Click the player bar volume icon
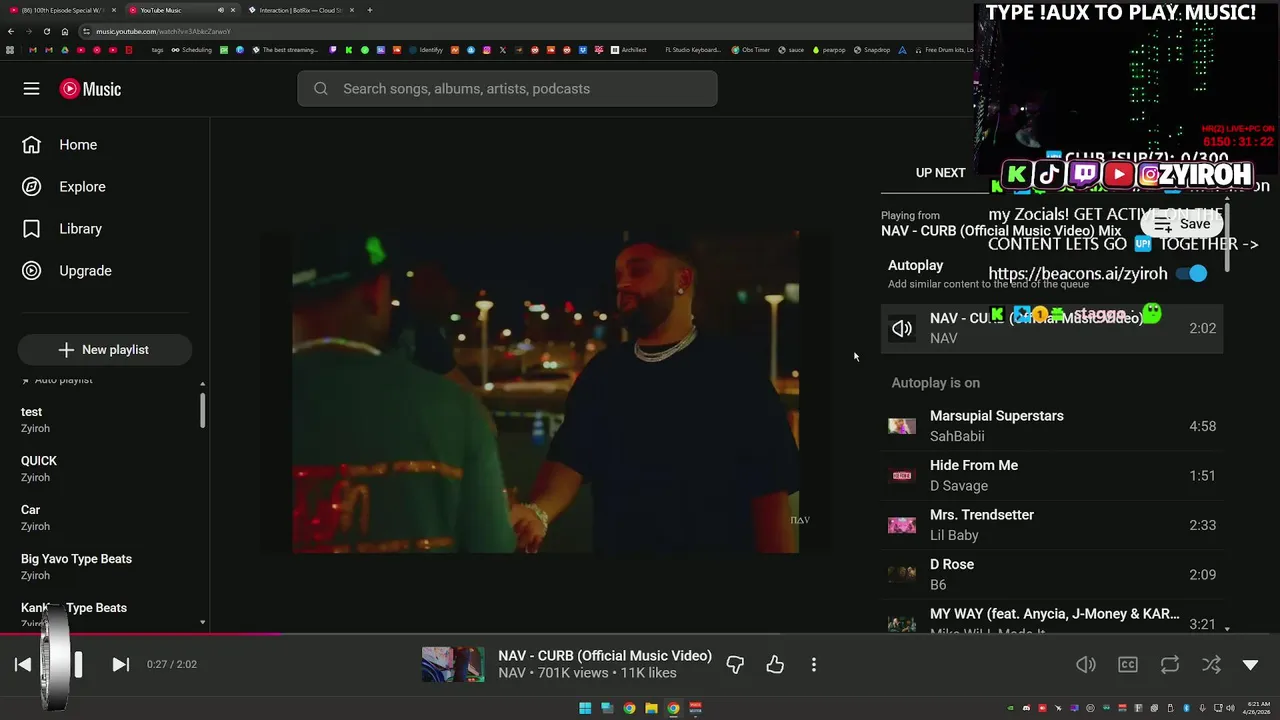The width and height of the screenshot is (1280, 720). [x=1086, y=665]
